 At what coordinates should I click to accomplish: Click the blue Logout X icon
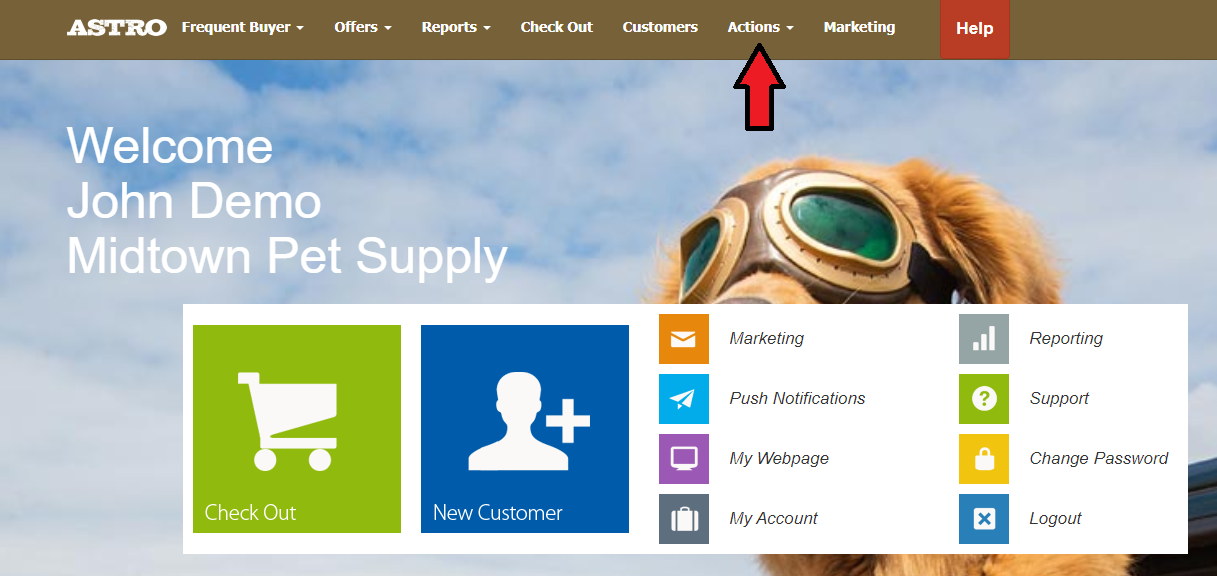click(x=984, y=519)
